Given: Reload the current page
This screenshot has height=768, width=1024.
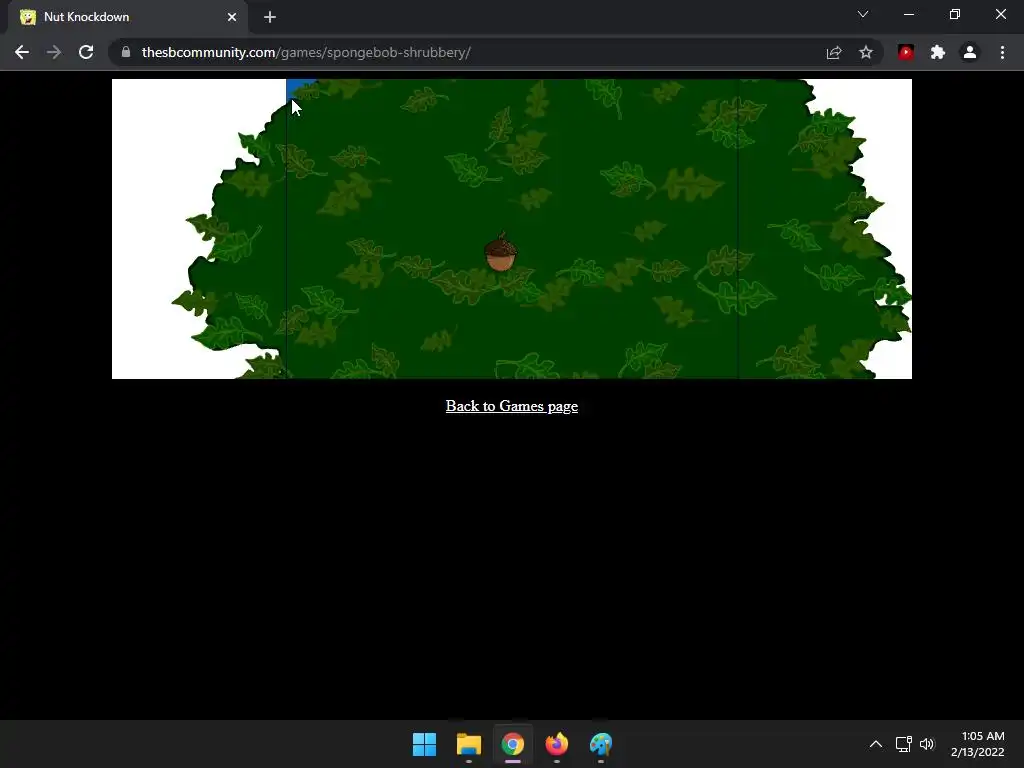Looking at the screenshot, I should [86, 52].
